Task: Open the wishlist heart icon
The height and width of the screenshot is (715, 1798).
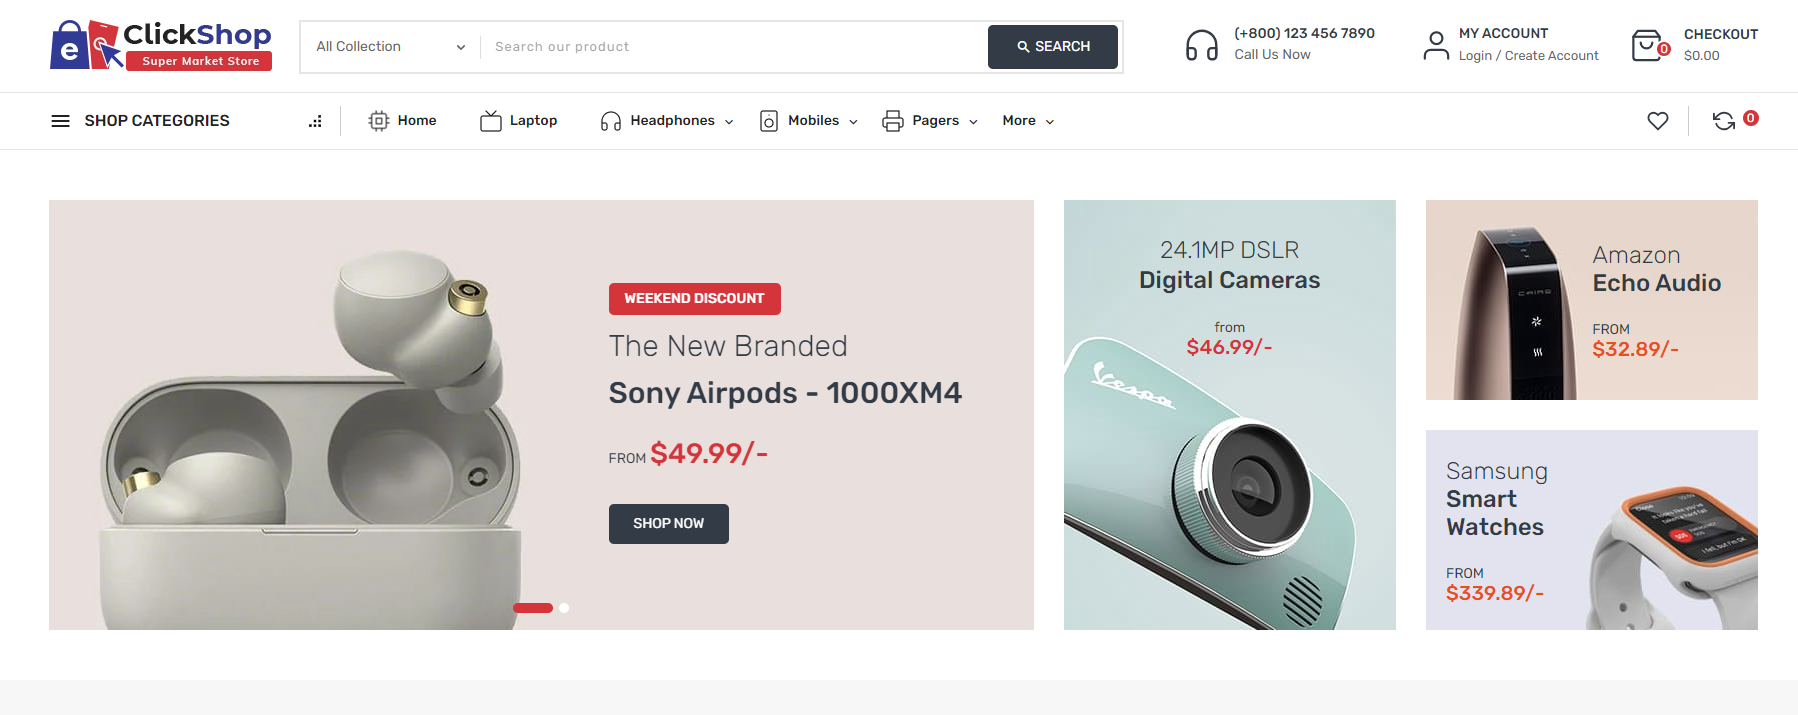Action: pos(1657,120)
